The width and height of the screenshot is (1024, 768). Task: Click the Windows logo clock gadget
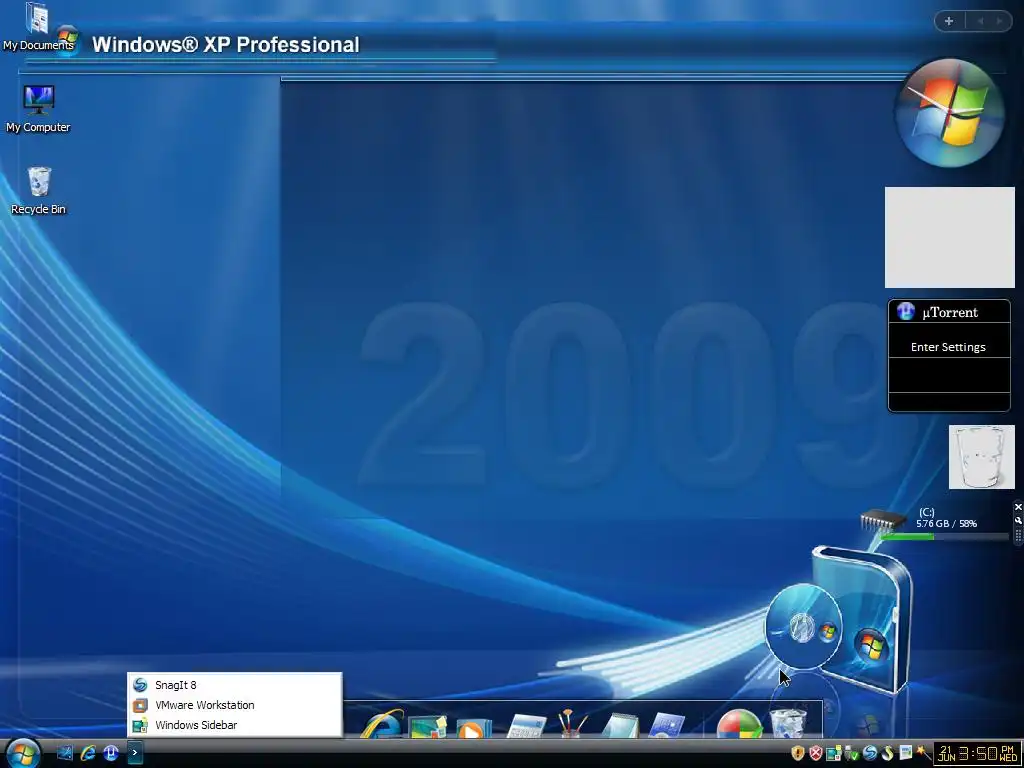click(x=950, y=112)
